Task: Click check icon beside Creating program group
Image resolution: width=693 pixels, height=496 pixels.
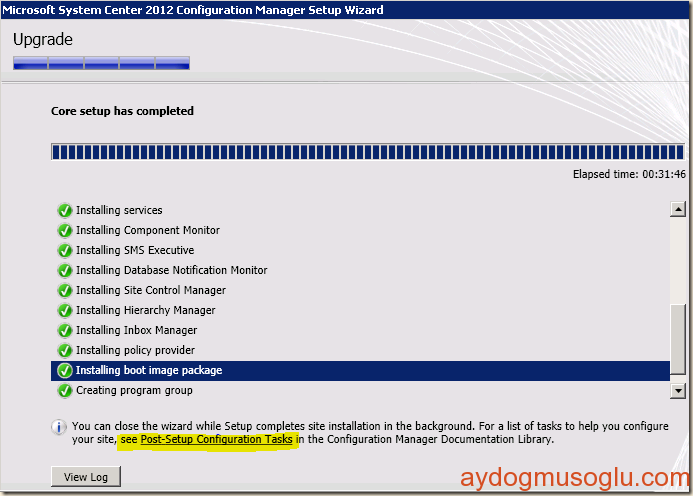Action: (65, 390)
